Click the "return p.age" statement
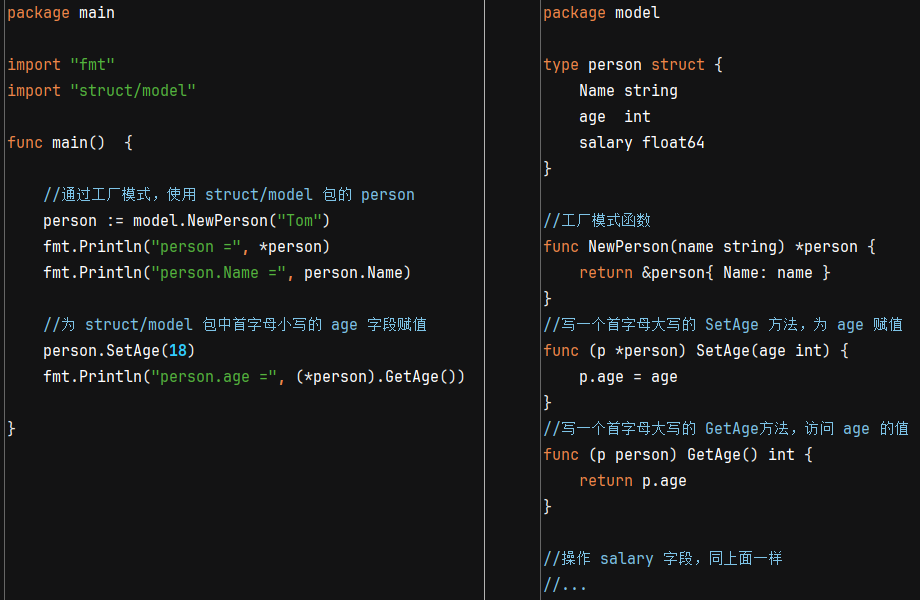Image resolution: width=920 pixels, height=600 pixels. 632,481
